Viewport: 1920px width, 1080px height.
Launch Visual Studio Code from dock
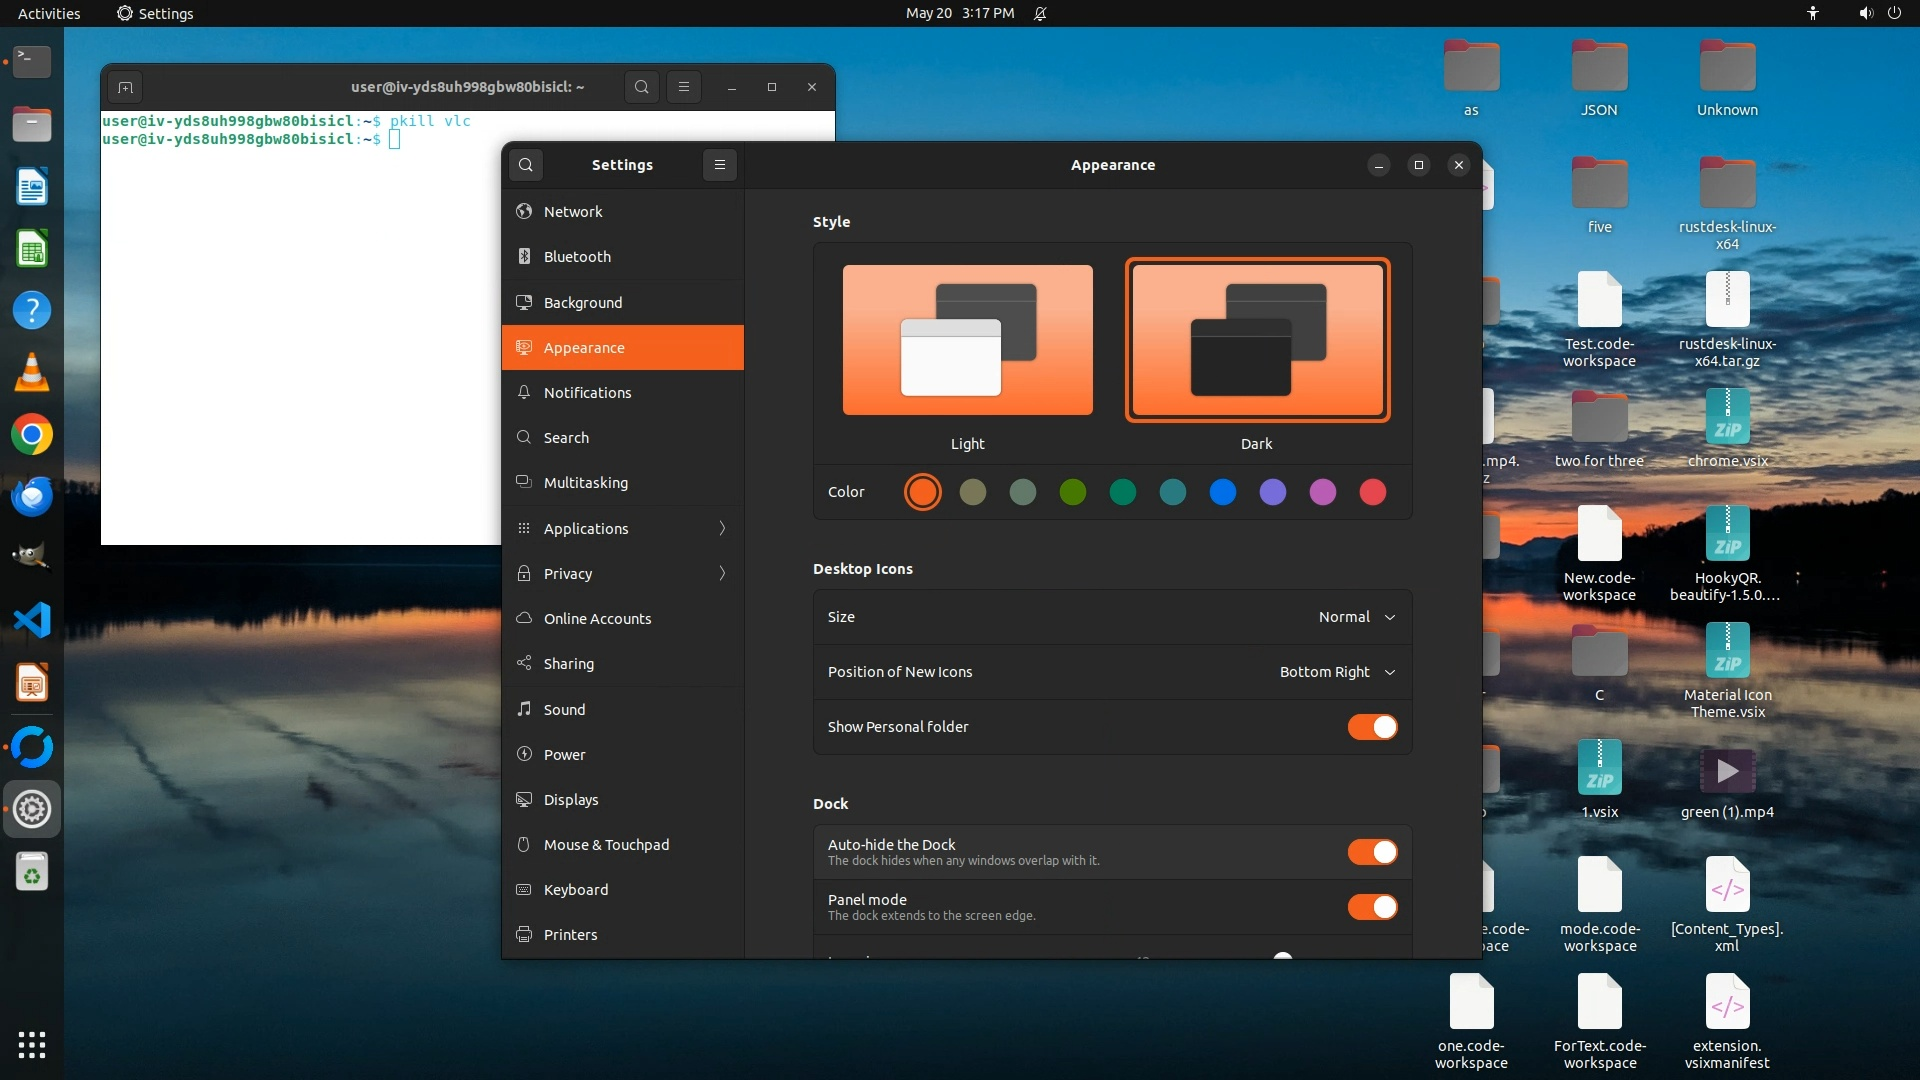pos(32,620)
